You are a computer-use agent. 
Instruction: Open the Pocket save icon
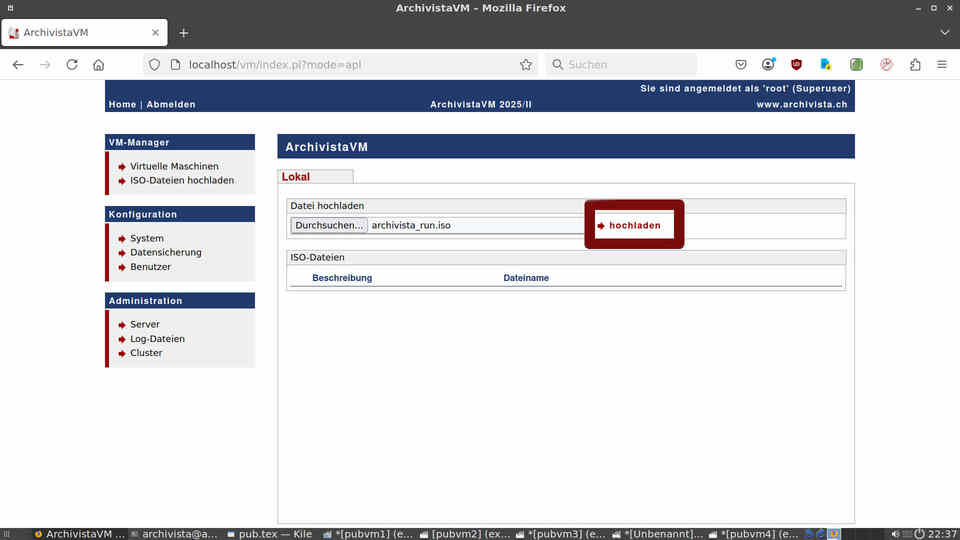click(741, 64)
